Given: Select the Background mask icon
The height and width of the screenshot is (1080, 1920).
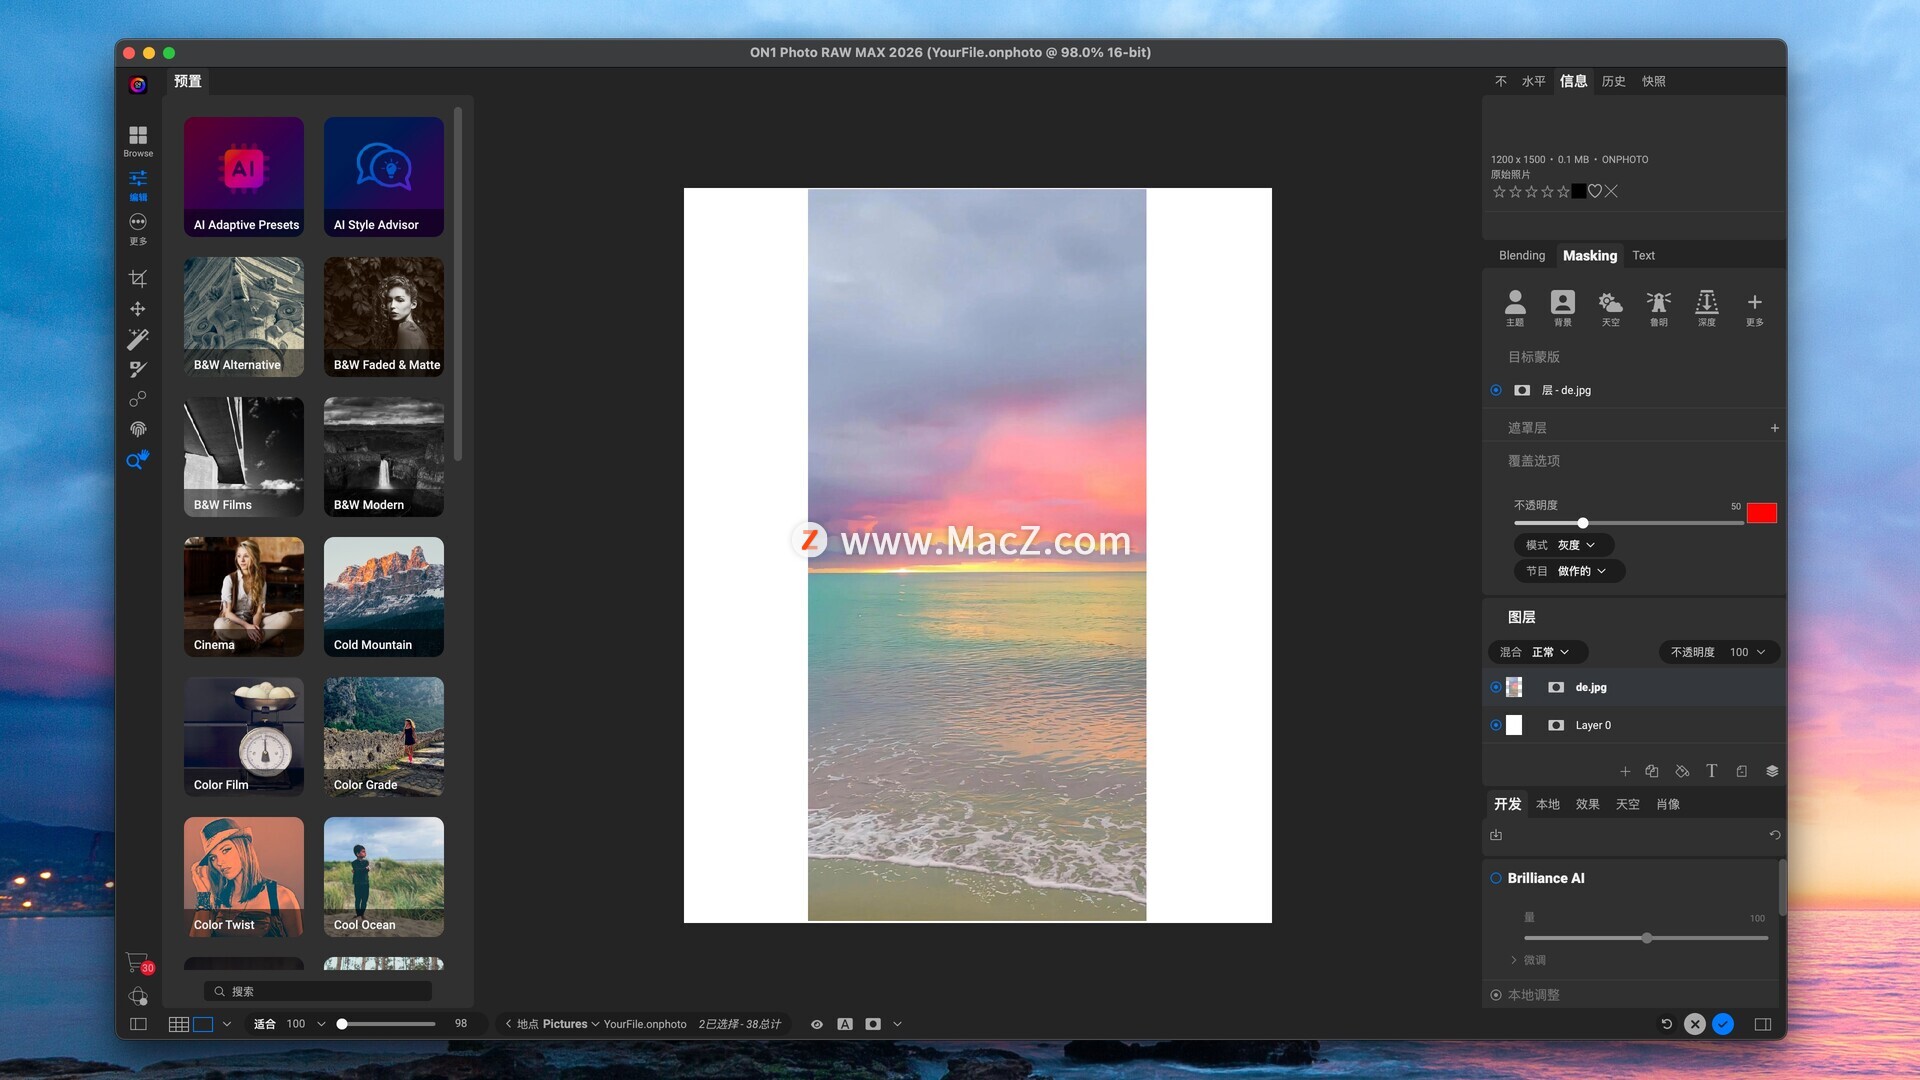Looking at the screenshot, I should coord(1562,306).
